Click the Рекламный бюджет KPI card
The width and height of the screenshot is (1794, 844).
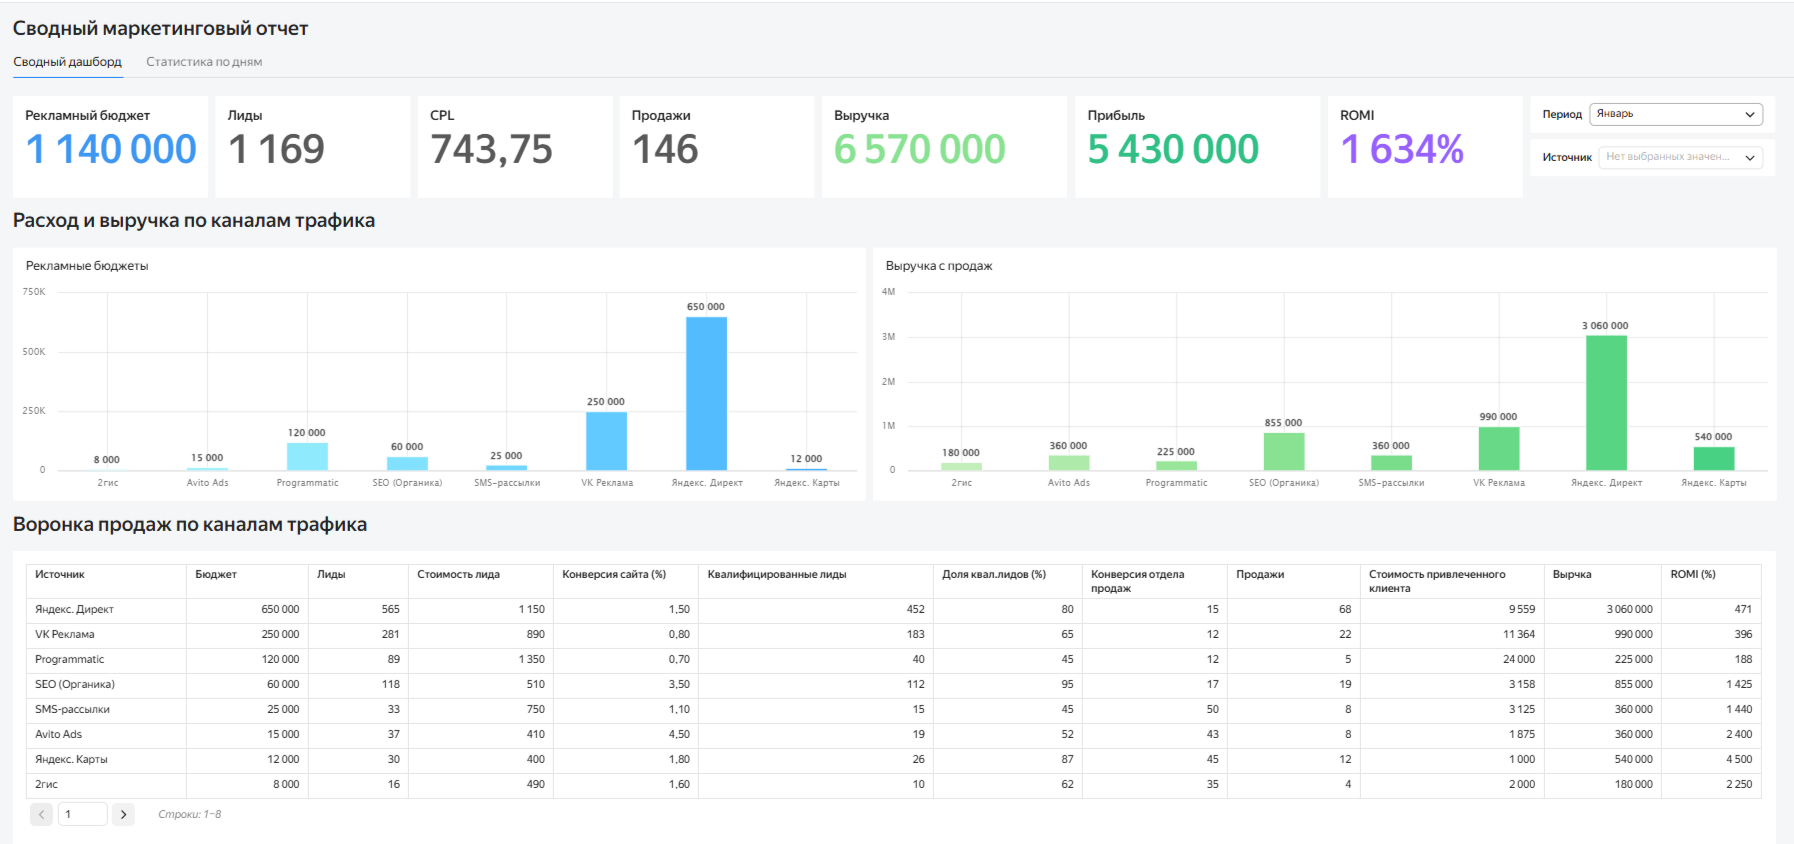[110, 146]
